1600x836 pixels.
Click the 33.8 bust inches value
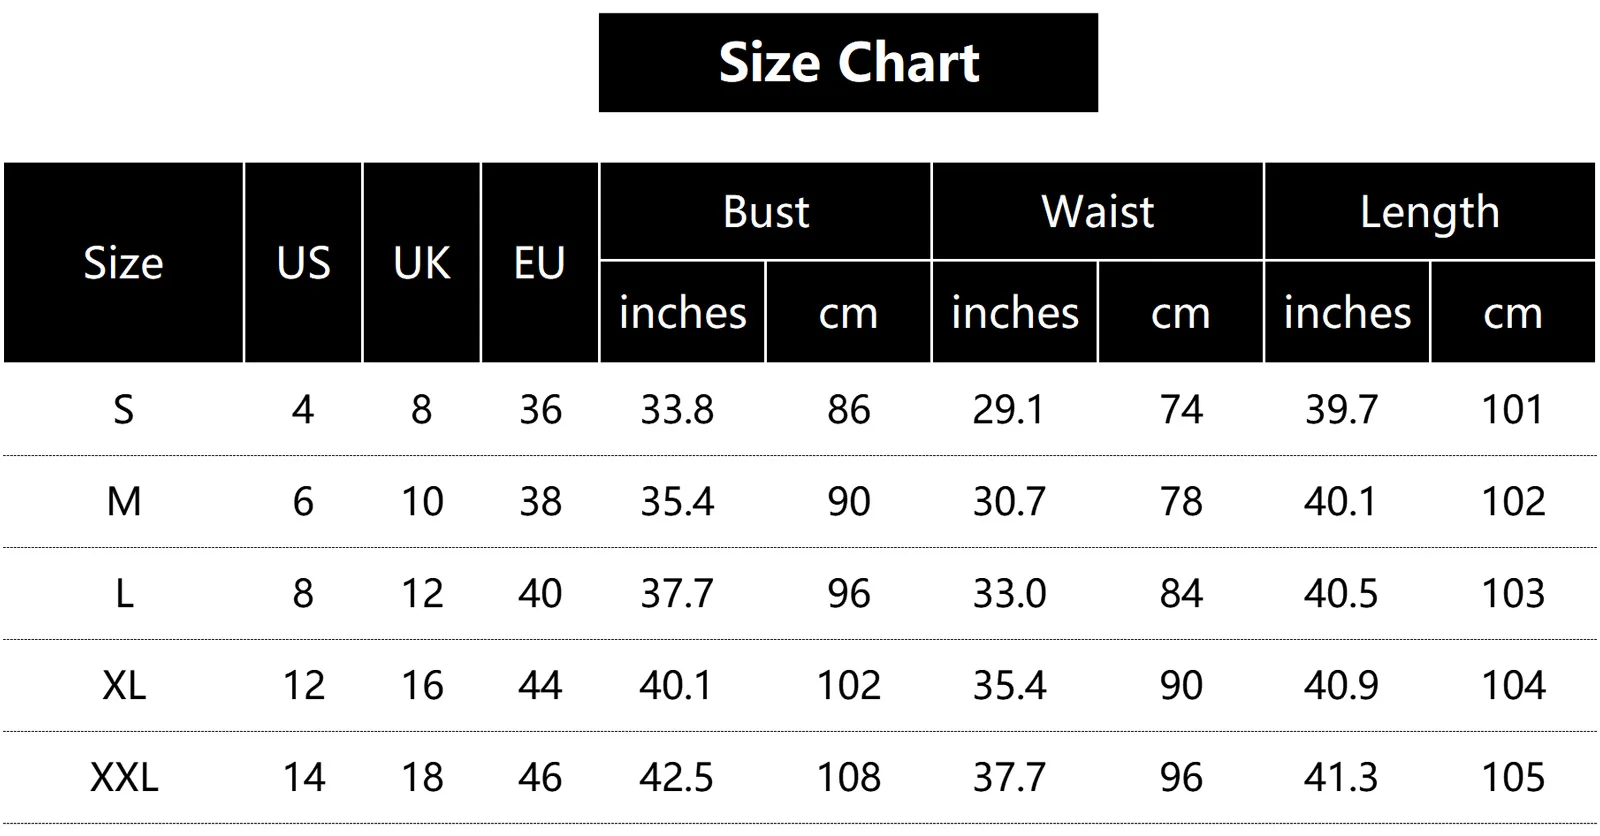677,410
